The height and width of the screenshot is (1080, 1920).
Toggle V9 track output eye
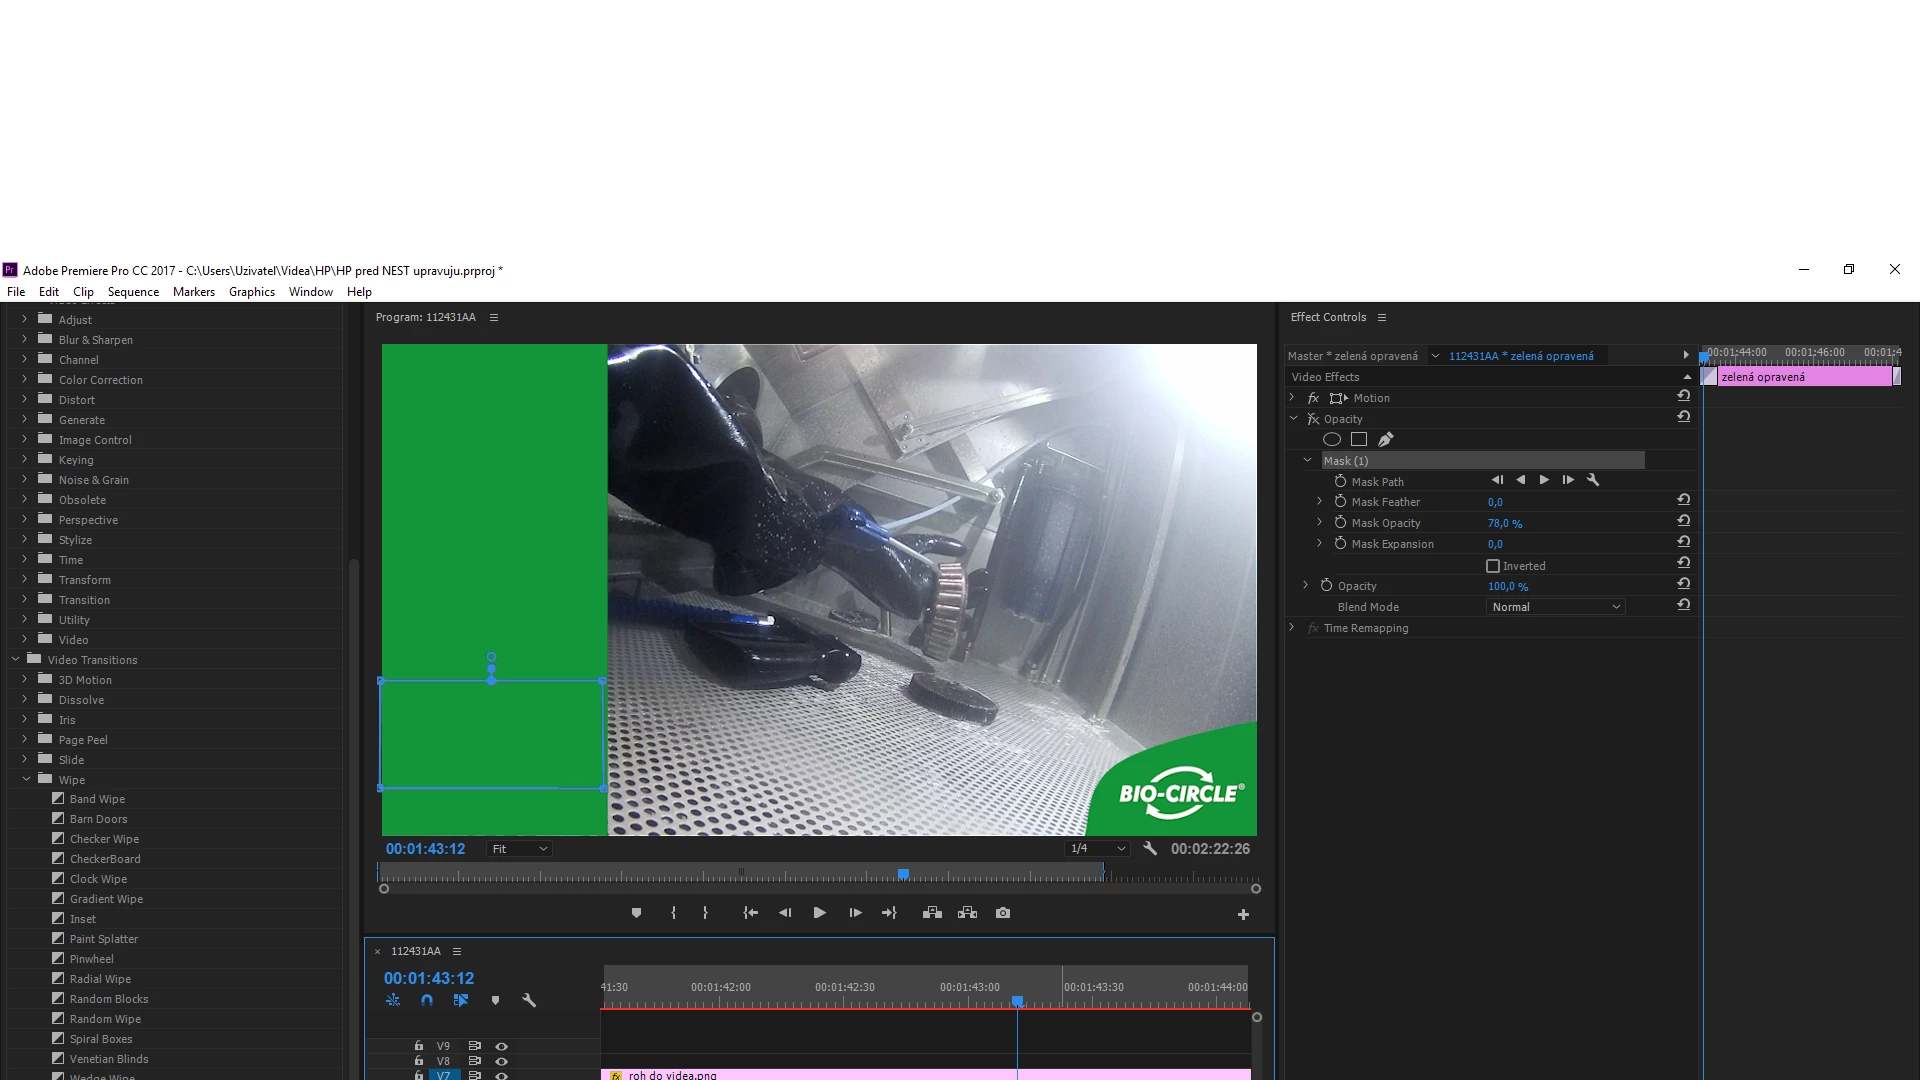click(502, 1046)
